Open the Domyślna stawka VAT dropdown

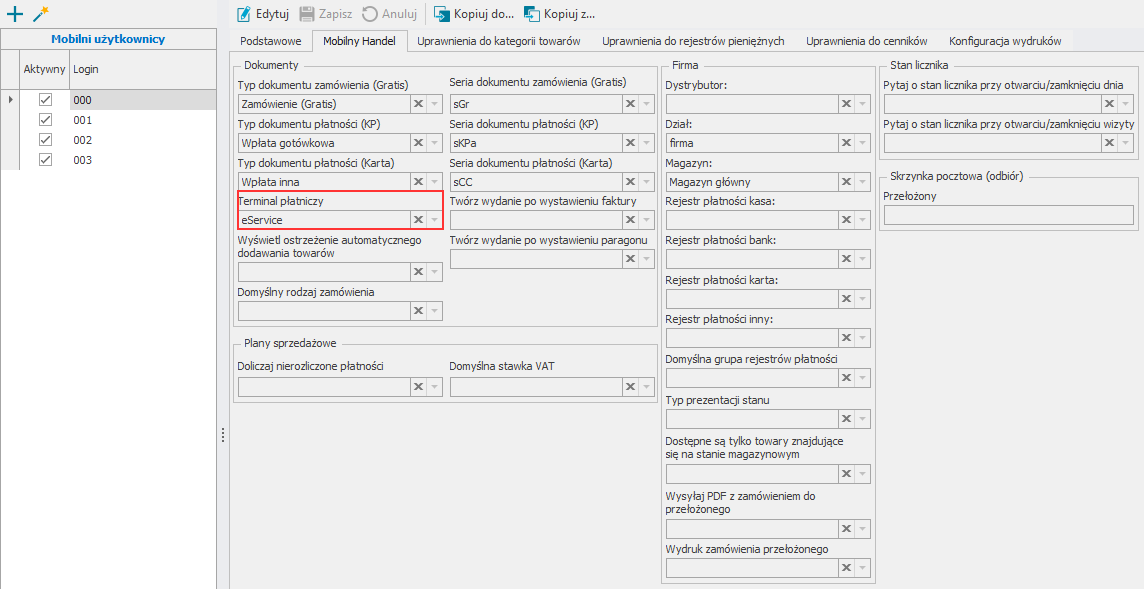[x=647, y=387]
